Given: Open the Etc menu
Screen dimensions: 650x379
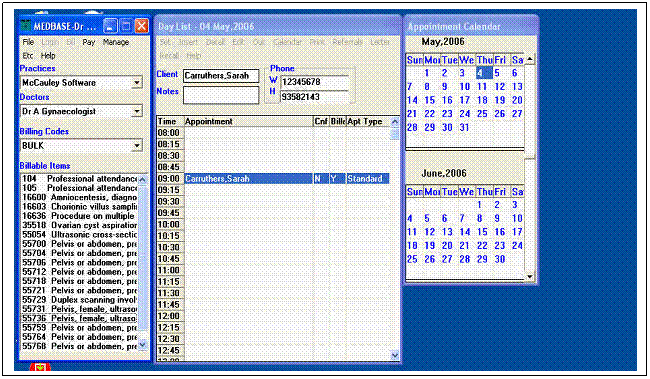Looking at the screenshot, I should (x=28, y=55).
